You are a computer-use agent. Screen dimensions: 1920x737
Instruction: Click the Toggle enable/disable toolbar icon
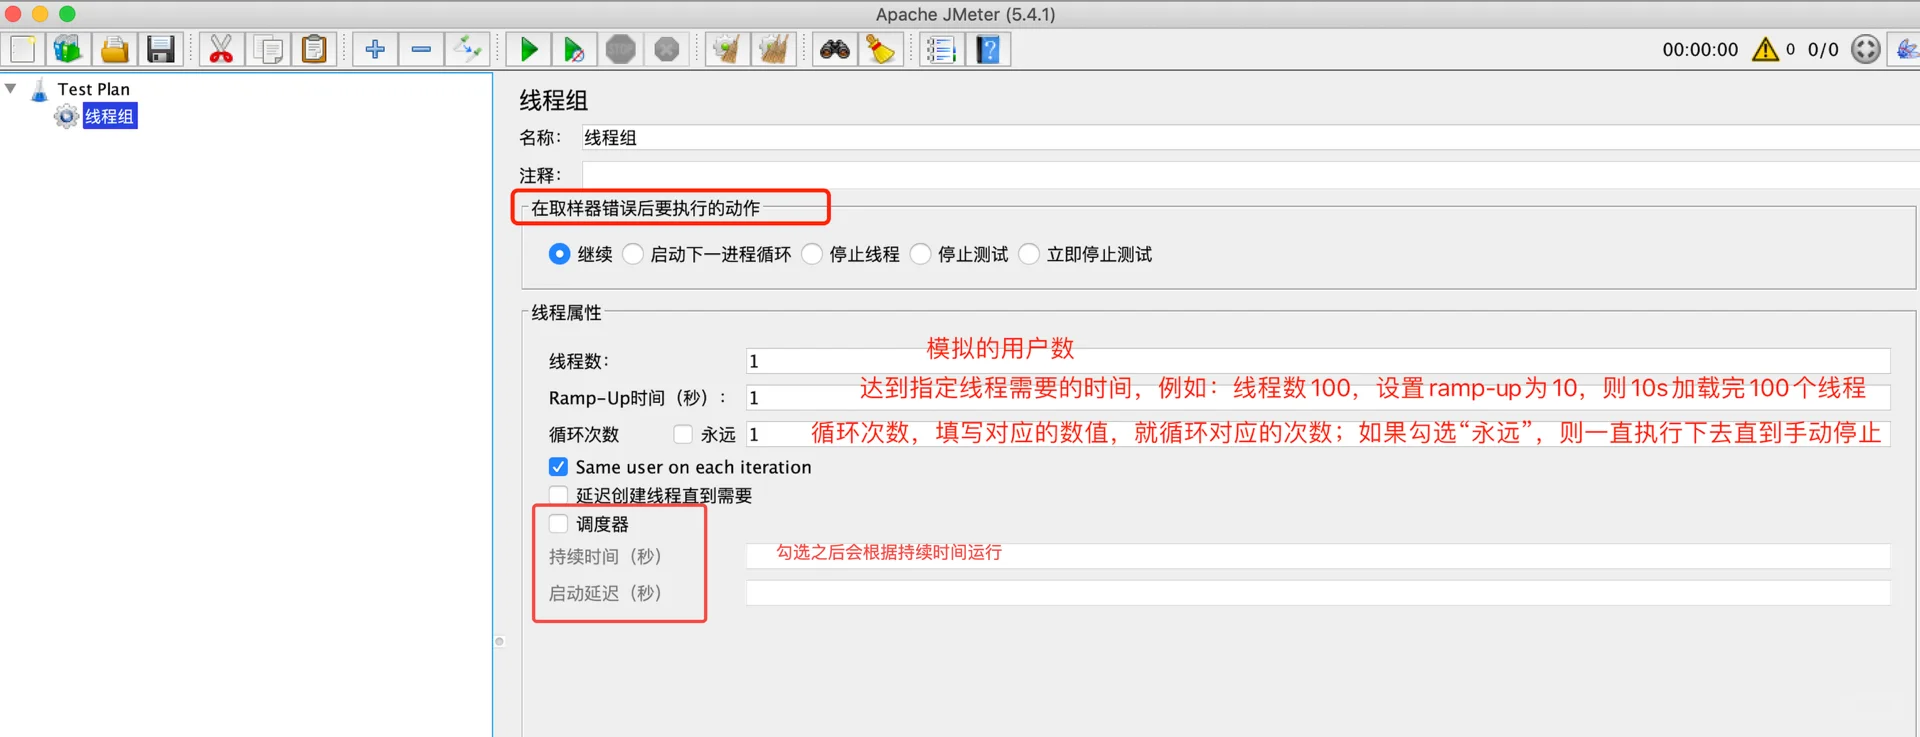(x=467, y=49)
